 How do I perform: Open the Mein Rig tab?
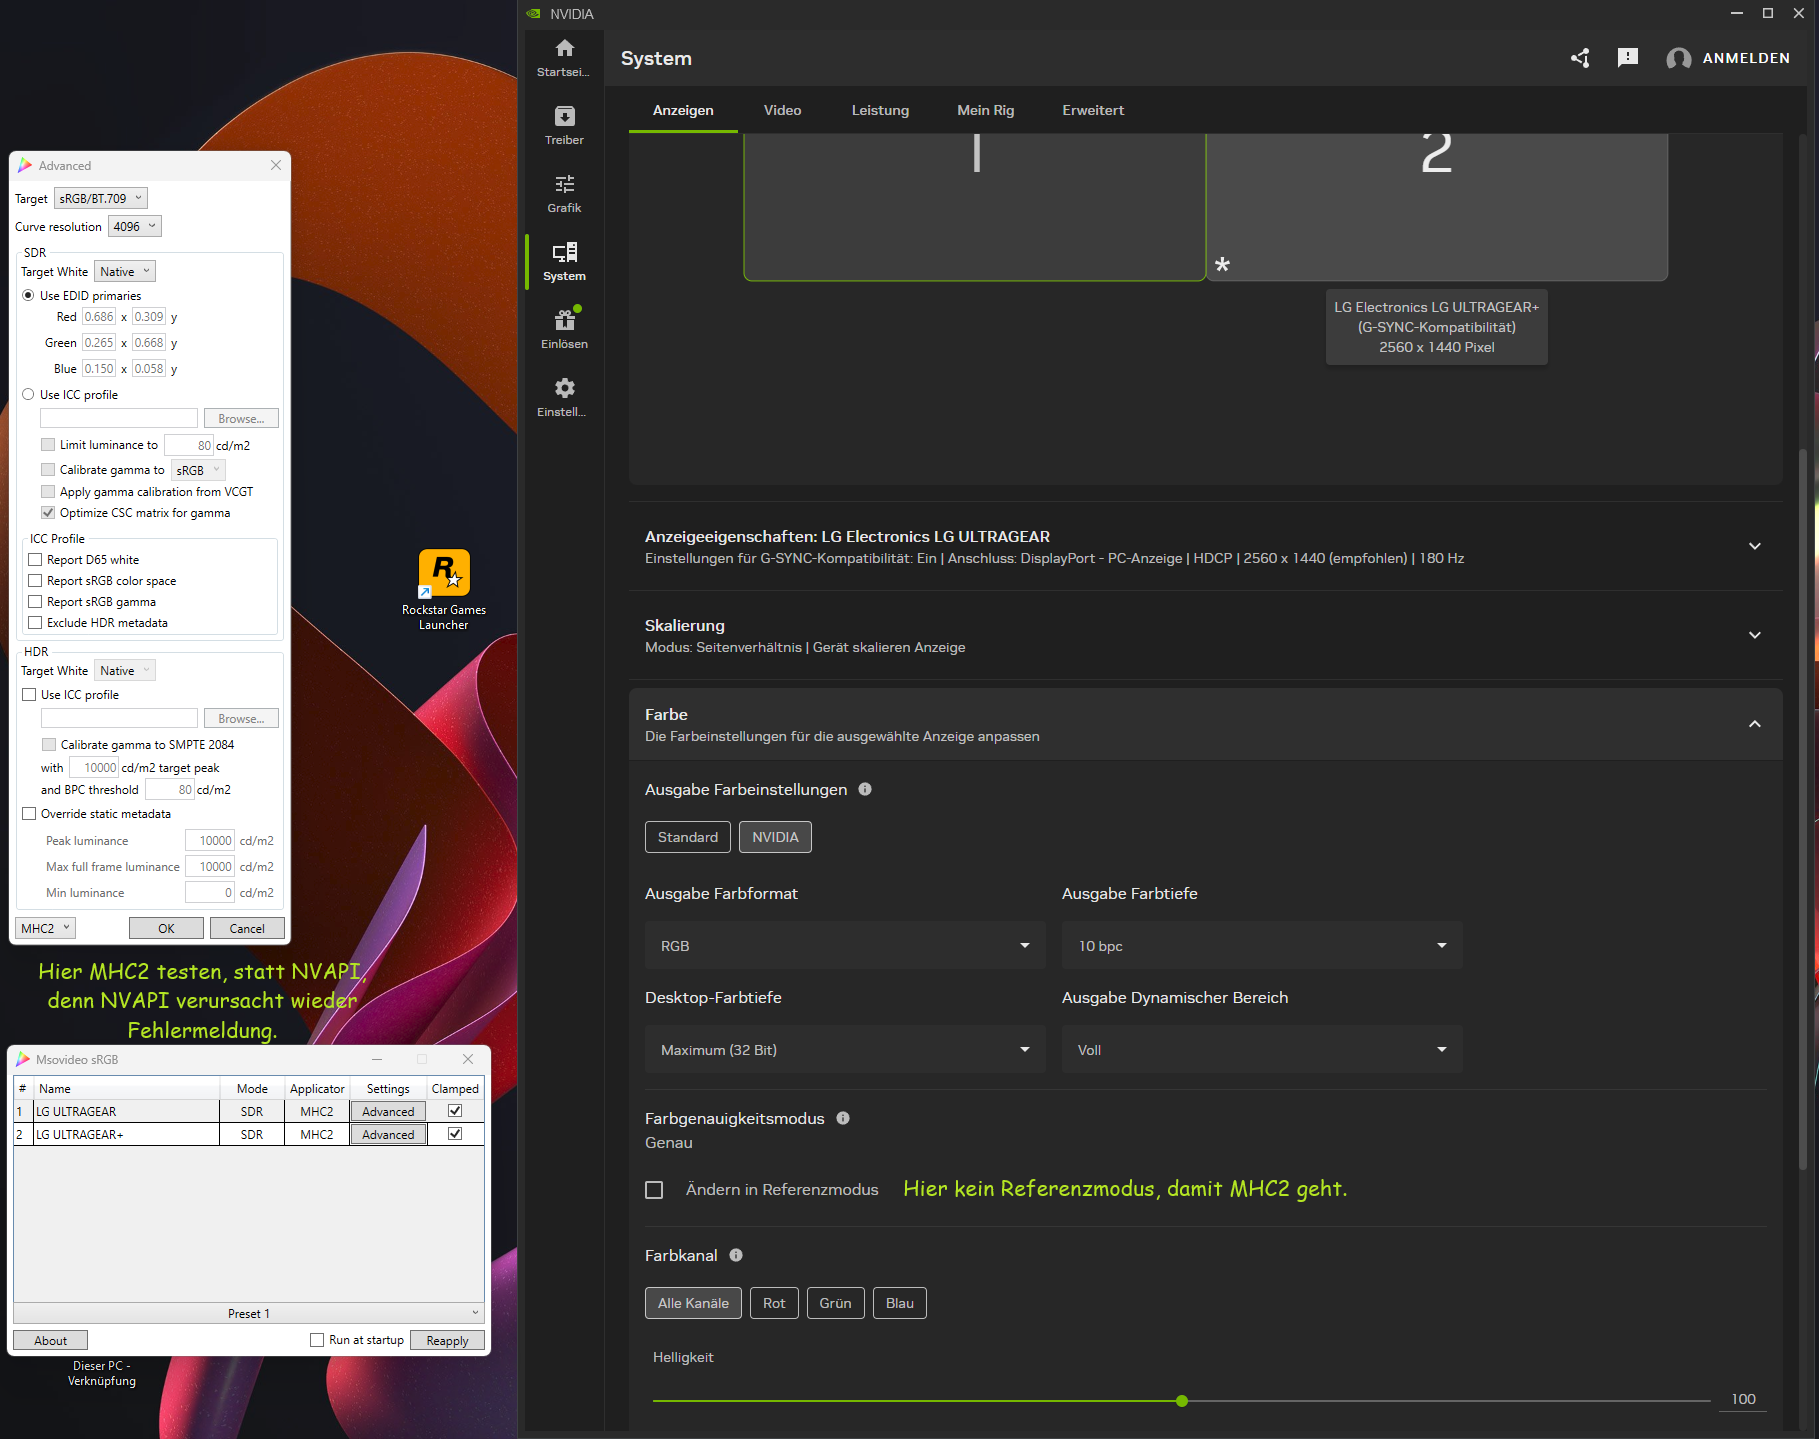(x=985, y=110)
